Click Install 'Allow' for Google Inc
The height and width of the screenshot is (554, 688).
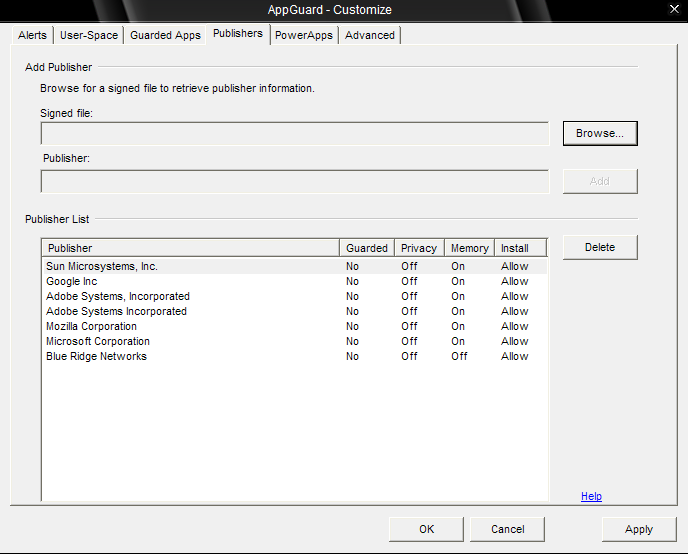click(515, 281)
